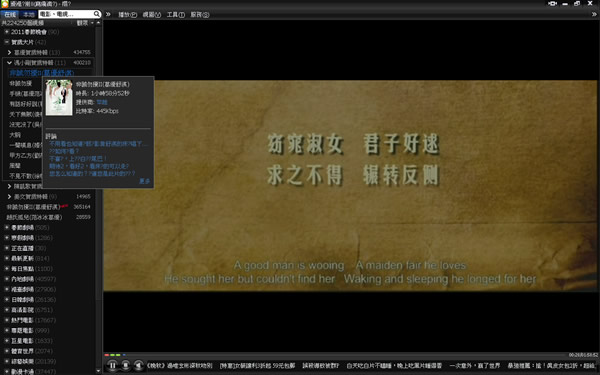The height and width of the screenshot is (375, 600).
Task: Click the up arrow of the list scrollbar
Action: coord(98,23)
